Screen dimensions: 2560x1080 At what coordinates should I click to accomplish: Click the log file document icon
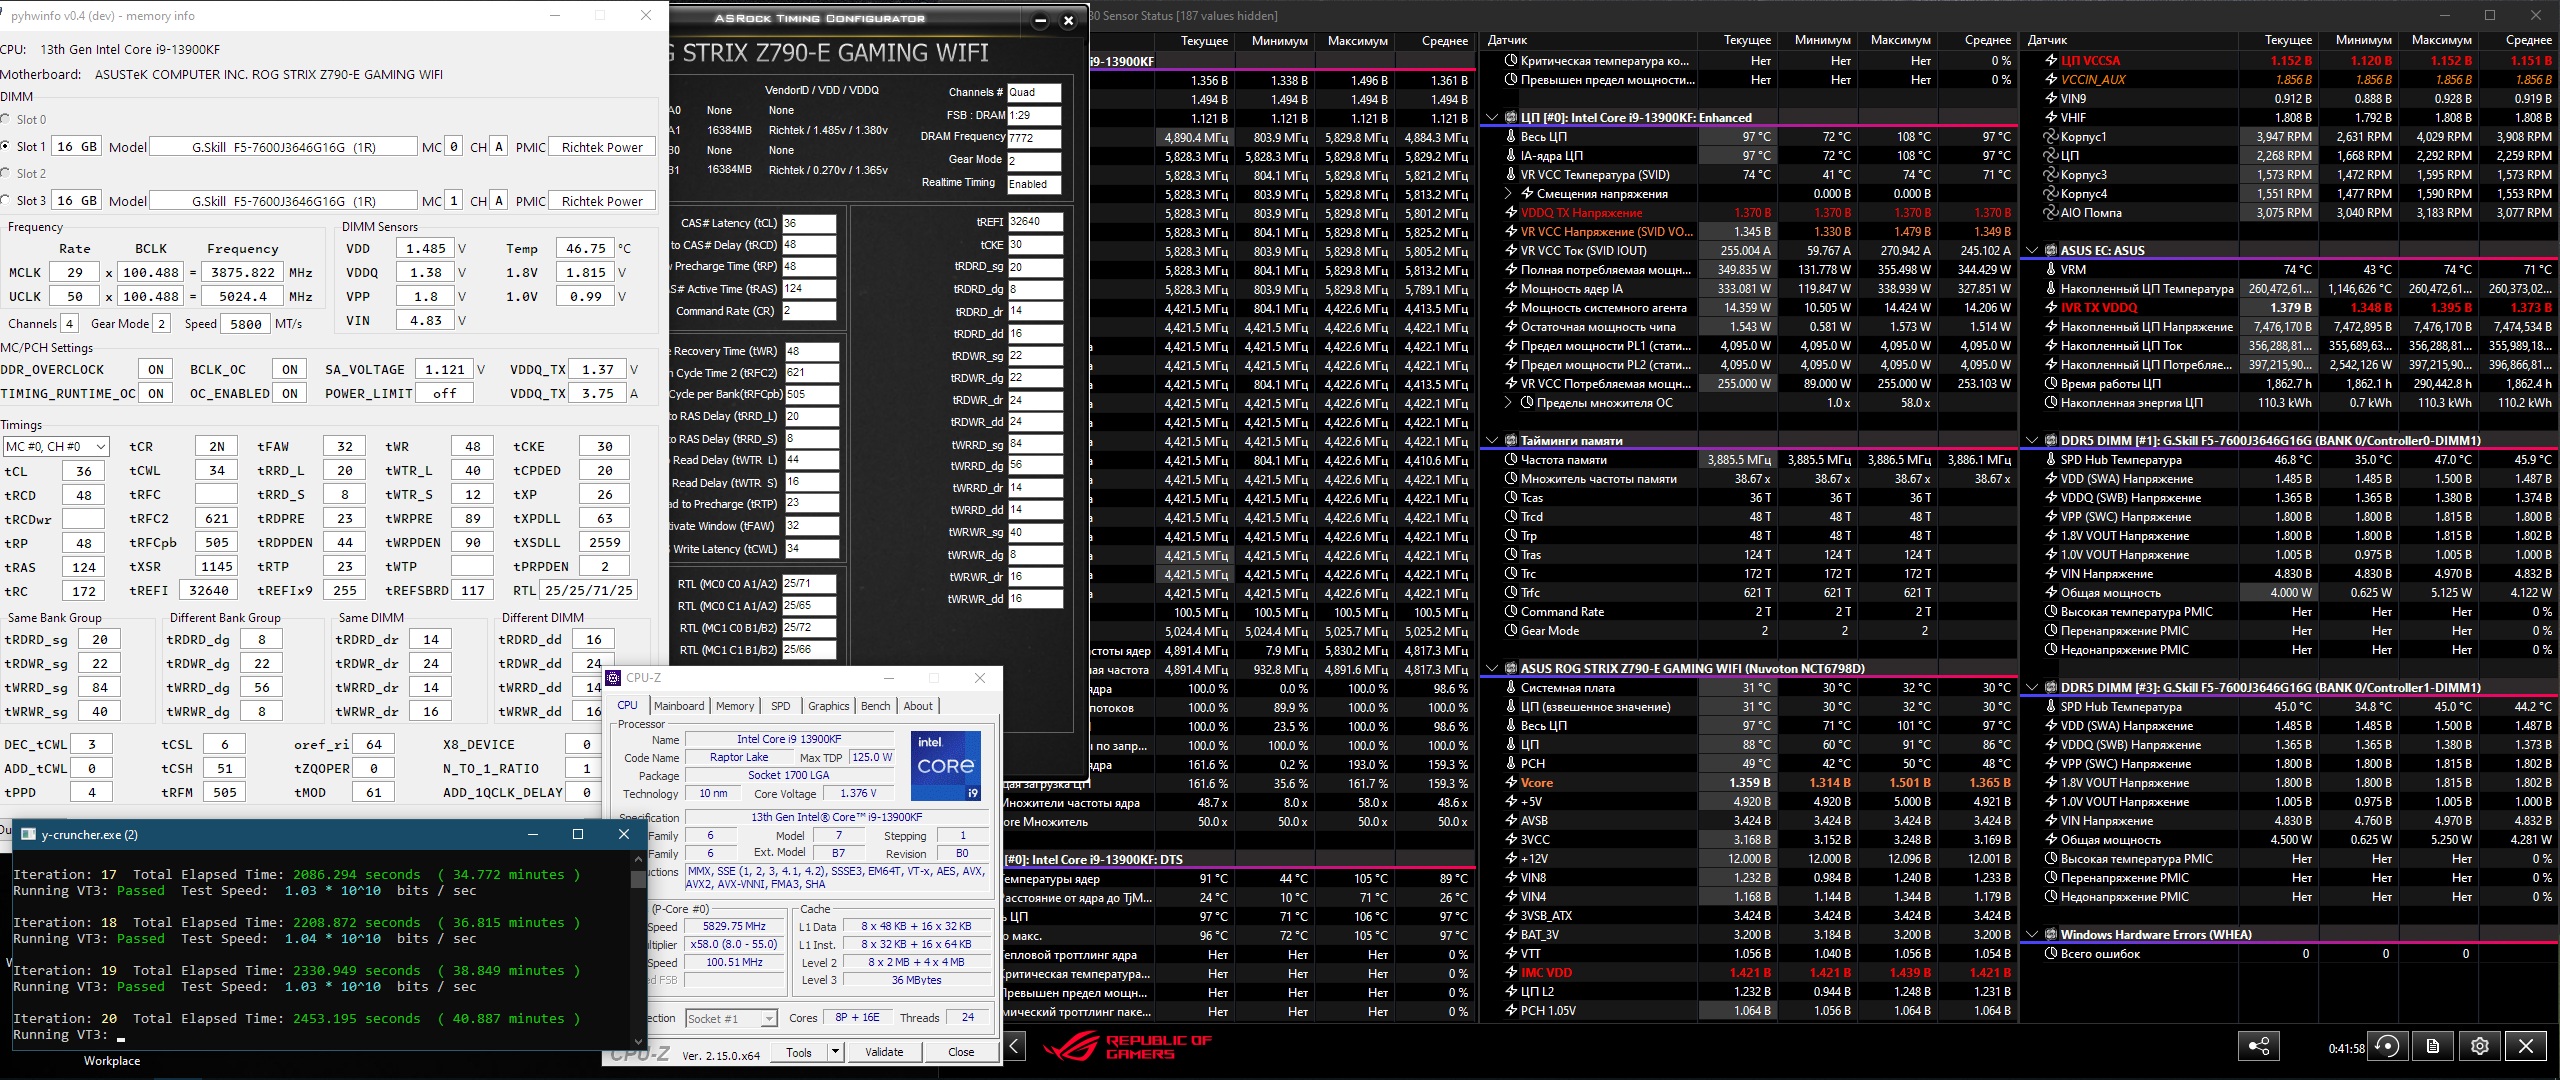tap(2433, 1046)
